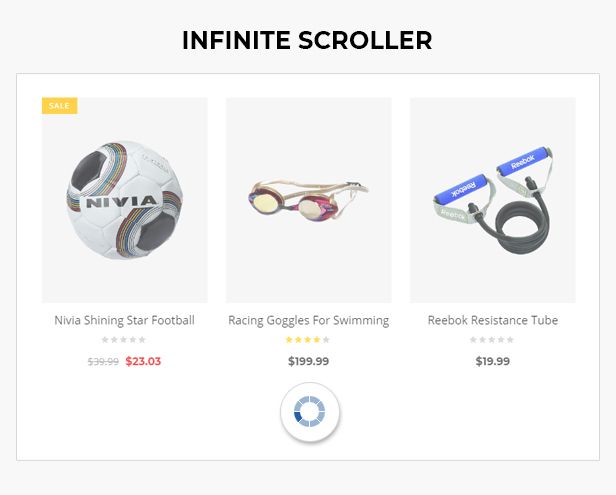The width and height of the screenshot is (616, 495).
Task: Click the star rating under Reebok tube
Action: pyautogui.click(x=492, y=340)
